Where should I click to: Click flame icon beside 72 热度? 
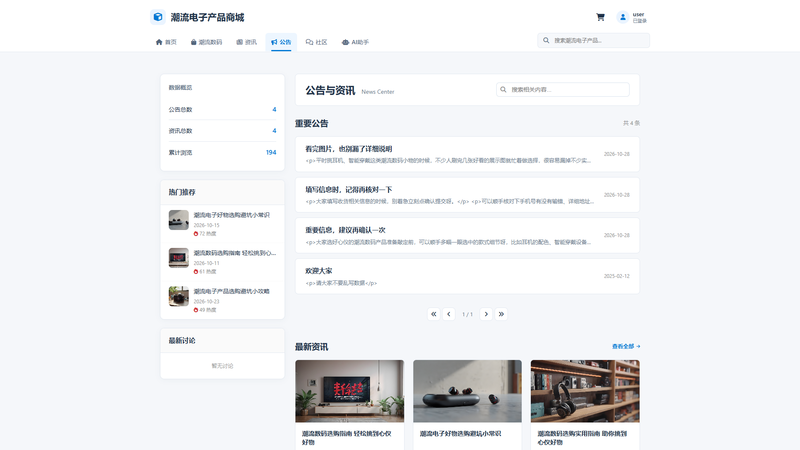[196, 234]
